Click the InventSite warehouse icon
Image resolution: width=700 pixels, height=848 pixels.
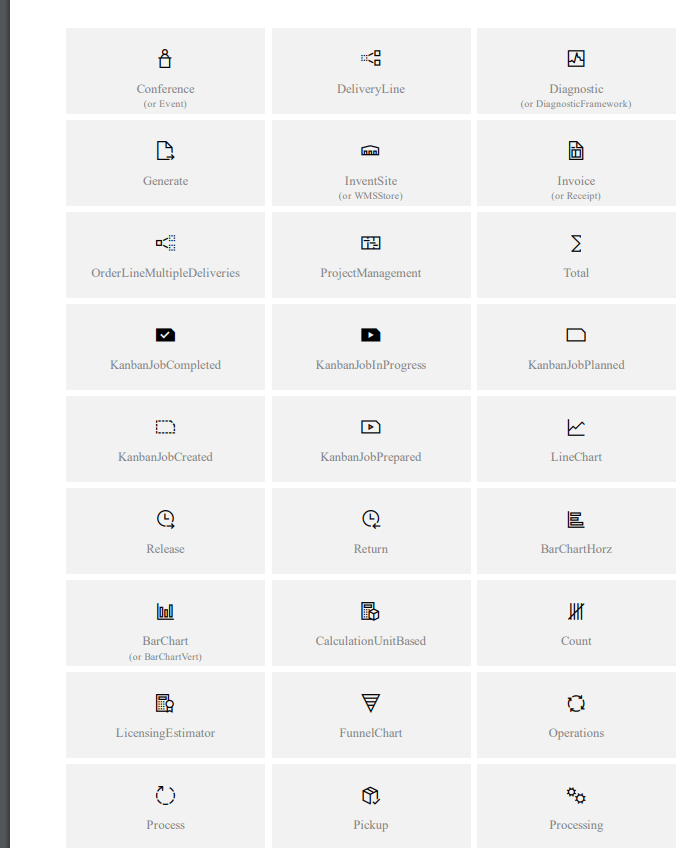click(371, 151)
